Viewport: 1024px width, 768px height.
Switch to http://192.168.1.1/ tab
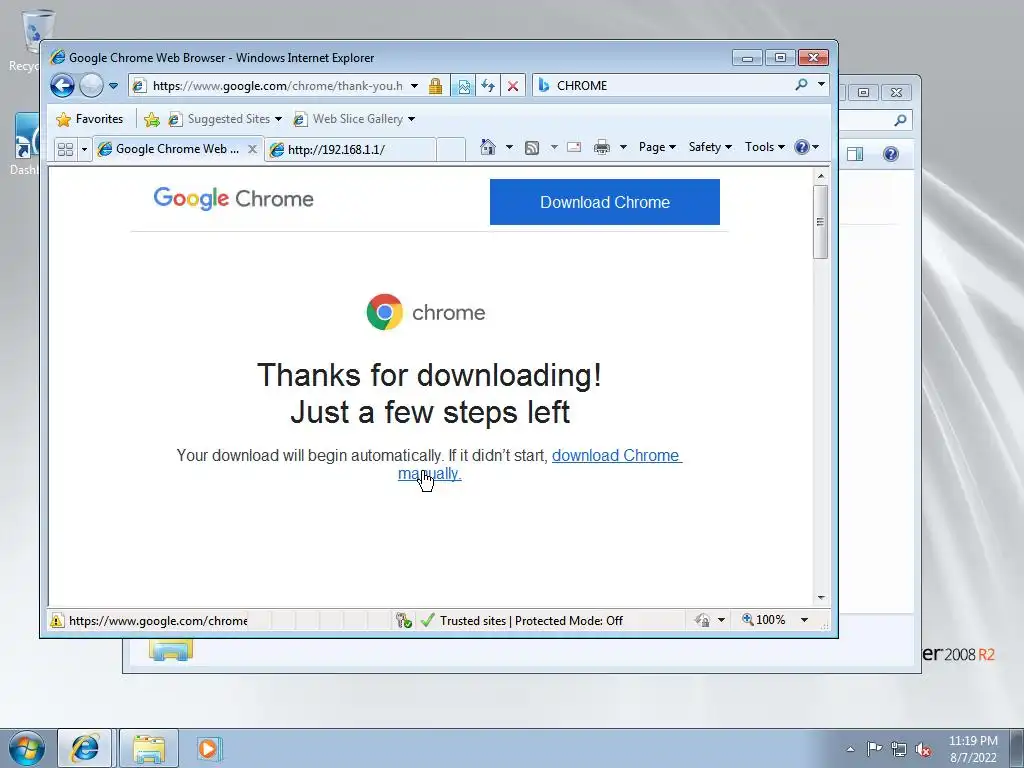351,150
